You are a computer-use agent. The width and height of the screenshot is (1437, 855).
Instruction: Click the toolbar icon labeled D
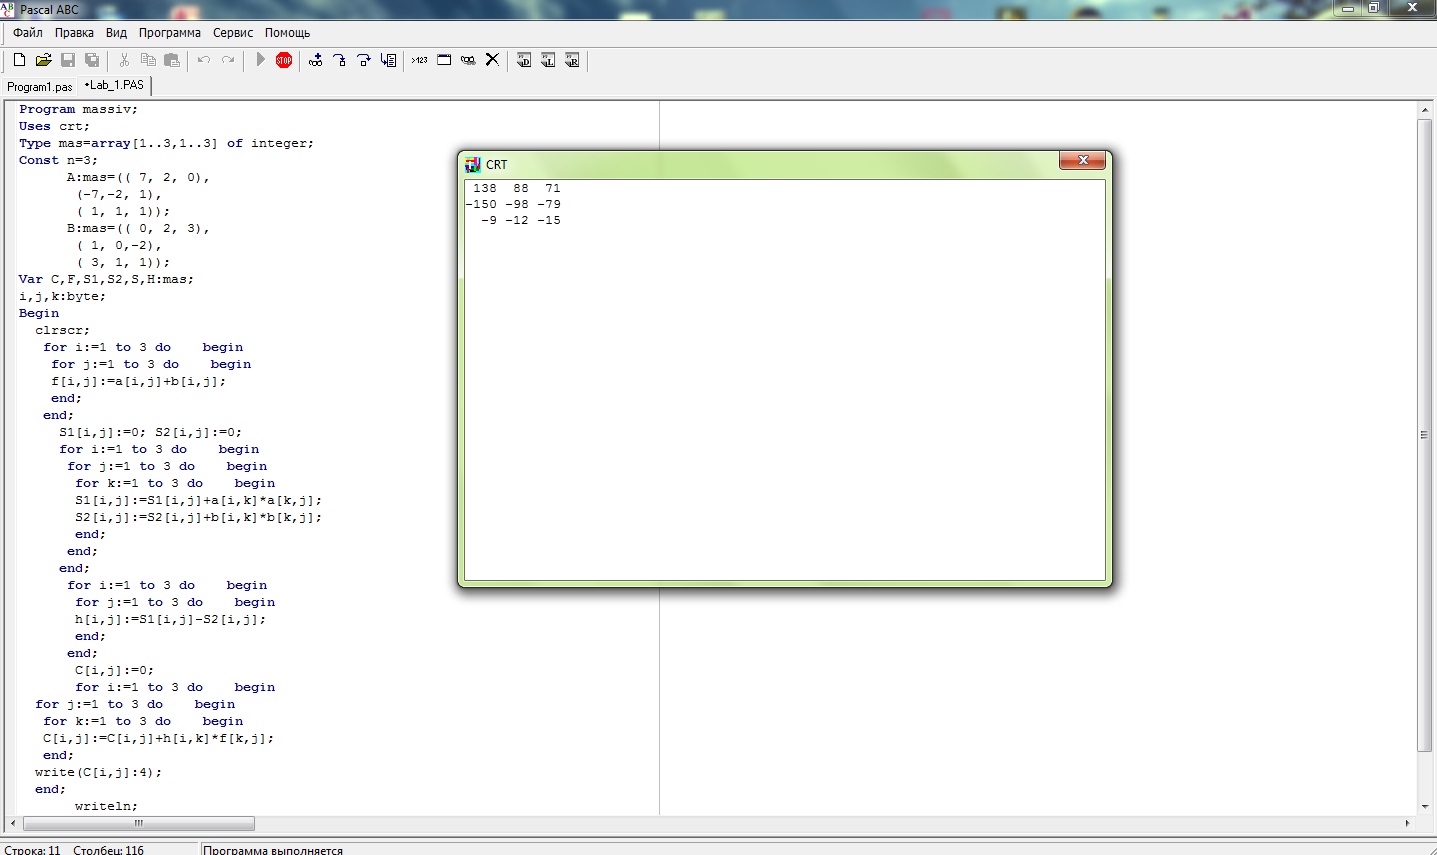point(523,60)
